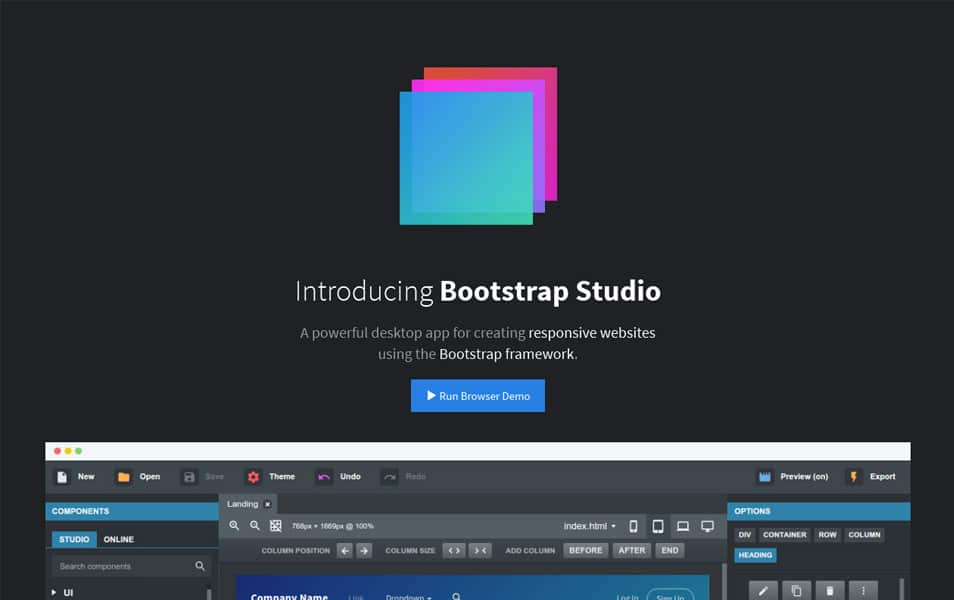Activate the desktop monitor preview toggle

[x=708, y=525]
